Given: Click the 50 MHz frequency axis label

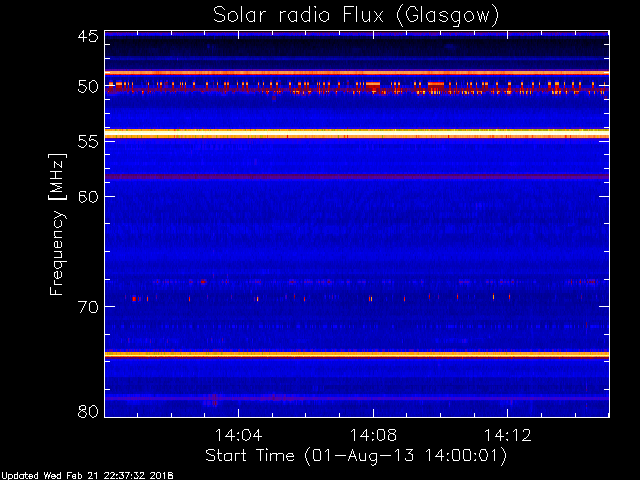Looking at the screenshot, I should [x=88, y=87].
